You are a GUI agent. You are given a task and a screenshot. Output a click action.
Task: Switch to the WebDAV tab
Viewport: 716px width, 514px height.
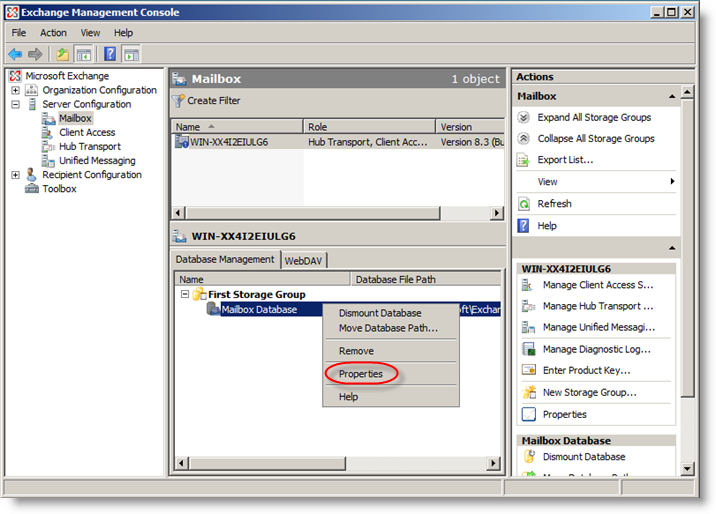pyautogui.click(x=304, y=261)
